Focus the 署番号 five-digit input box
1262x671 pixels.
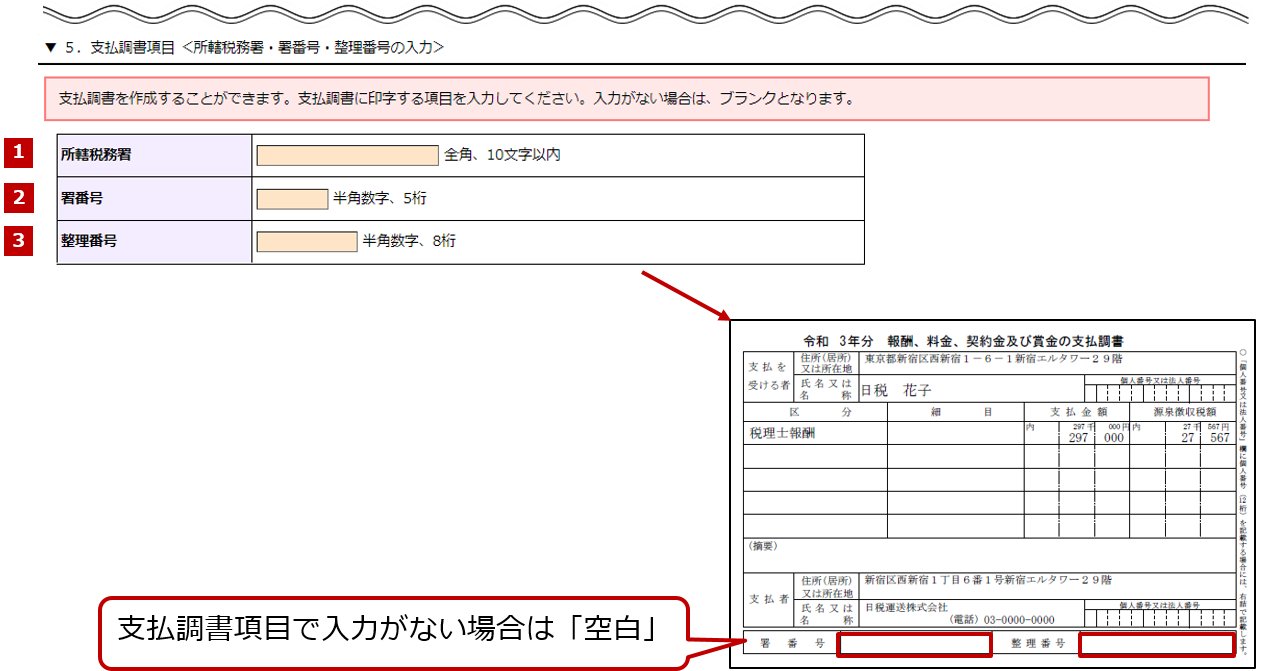292,199
